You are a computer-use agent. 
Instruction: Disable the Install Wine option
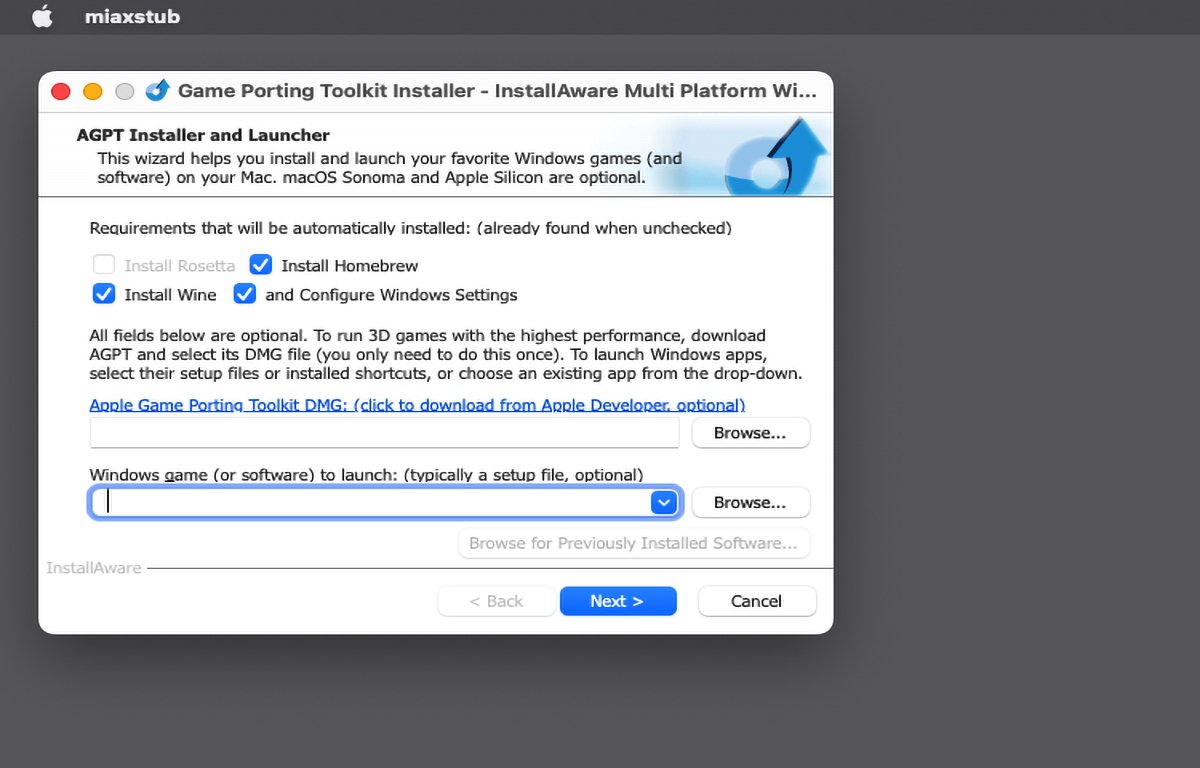coord(104,294)
